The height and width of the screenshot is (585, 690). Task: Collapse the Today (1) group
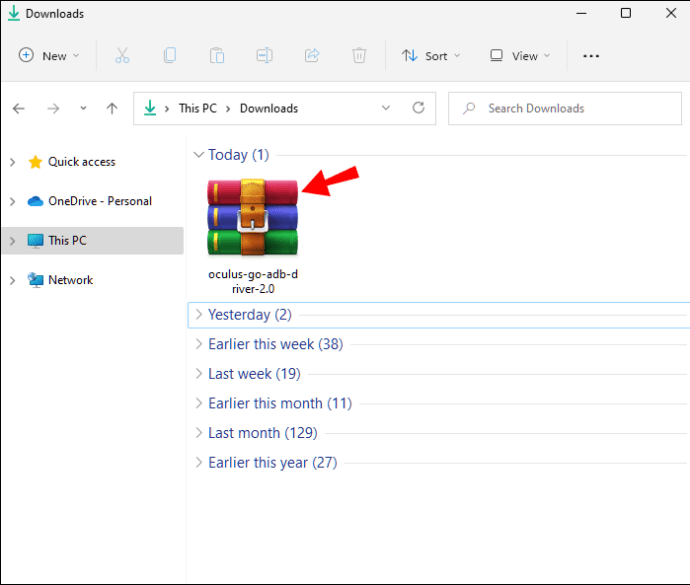pos(199,155)
